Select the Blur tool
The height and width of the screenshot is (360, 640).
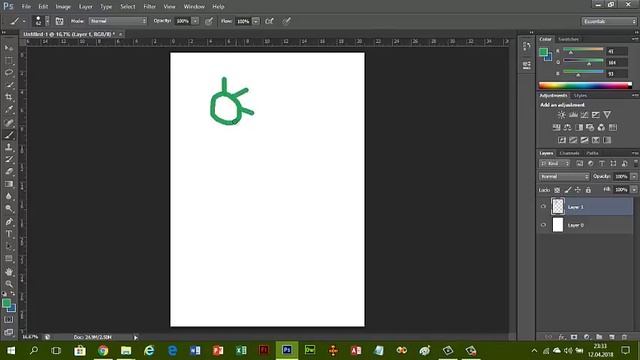pos(9,196)
